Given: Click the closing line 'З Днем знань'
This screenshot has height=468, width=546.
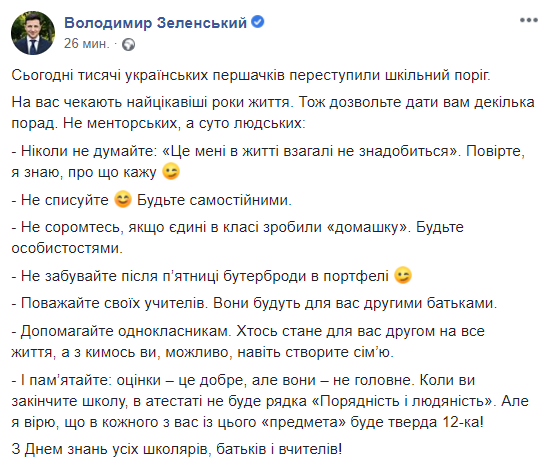Looking at the screenshot, I should (x=177, y=449).
